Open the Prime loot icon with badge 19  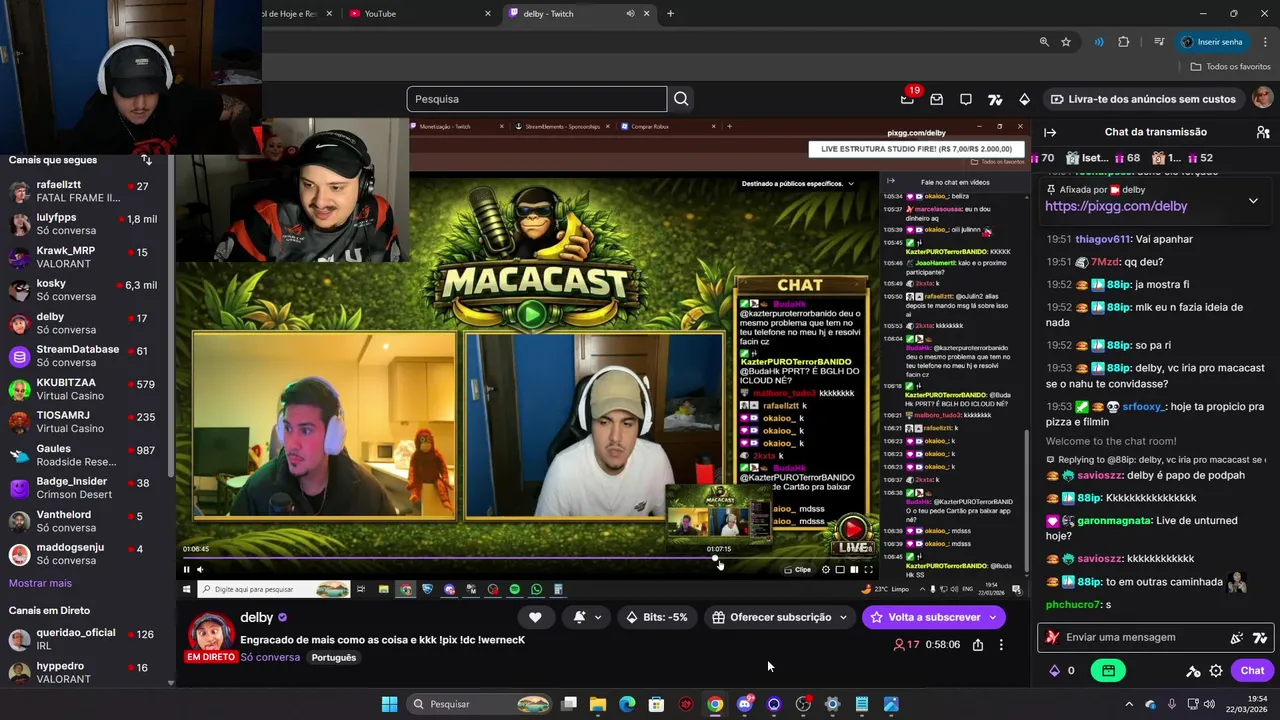coord(908,99)
